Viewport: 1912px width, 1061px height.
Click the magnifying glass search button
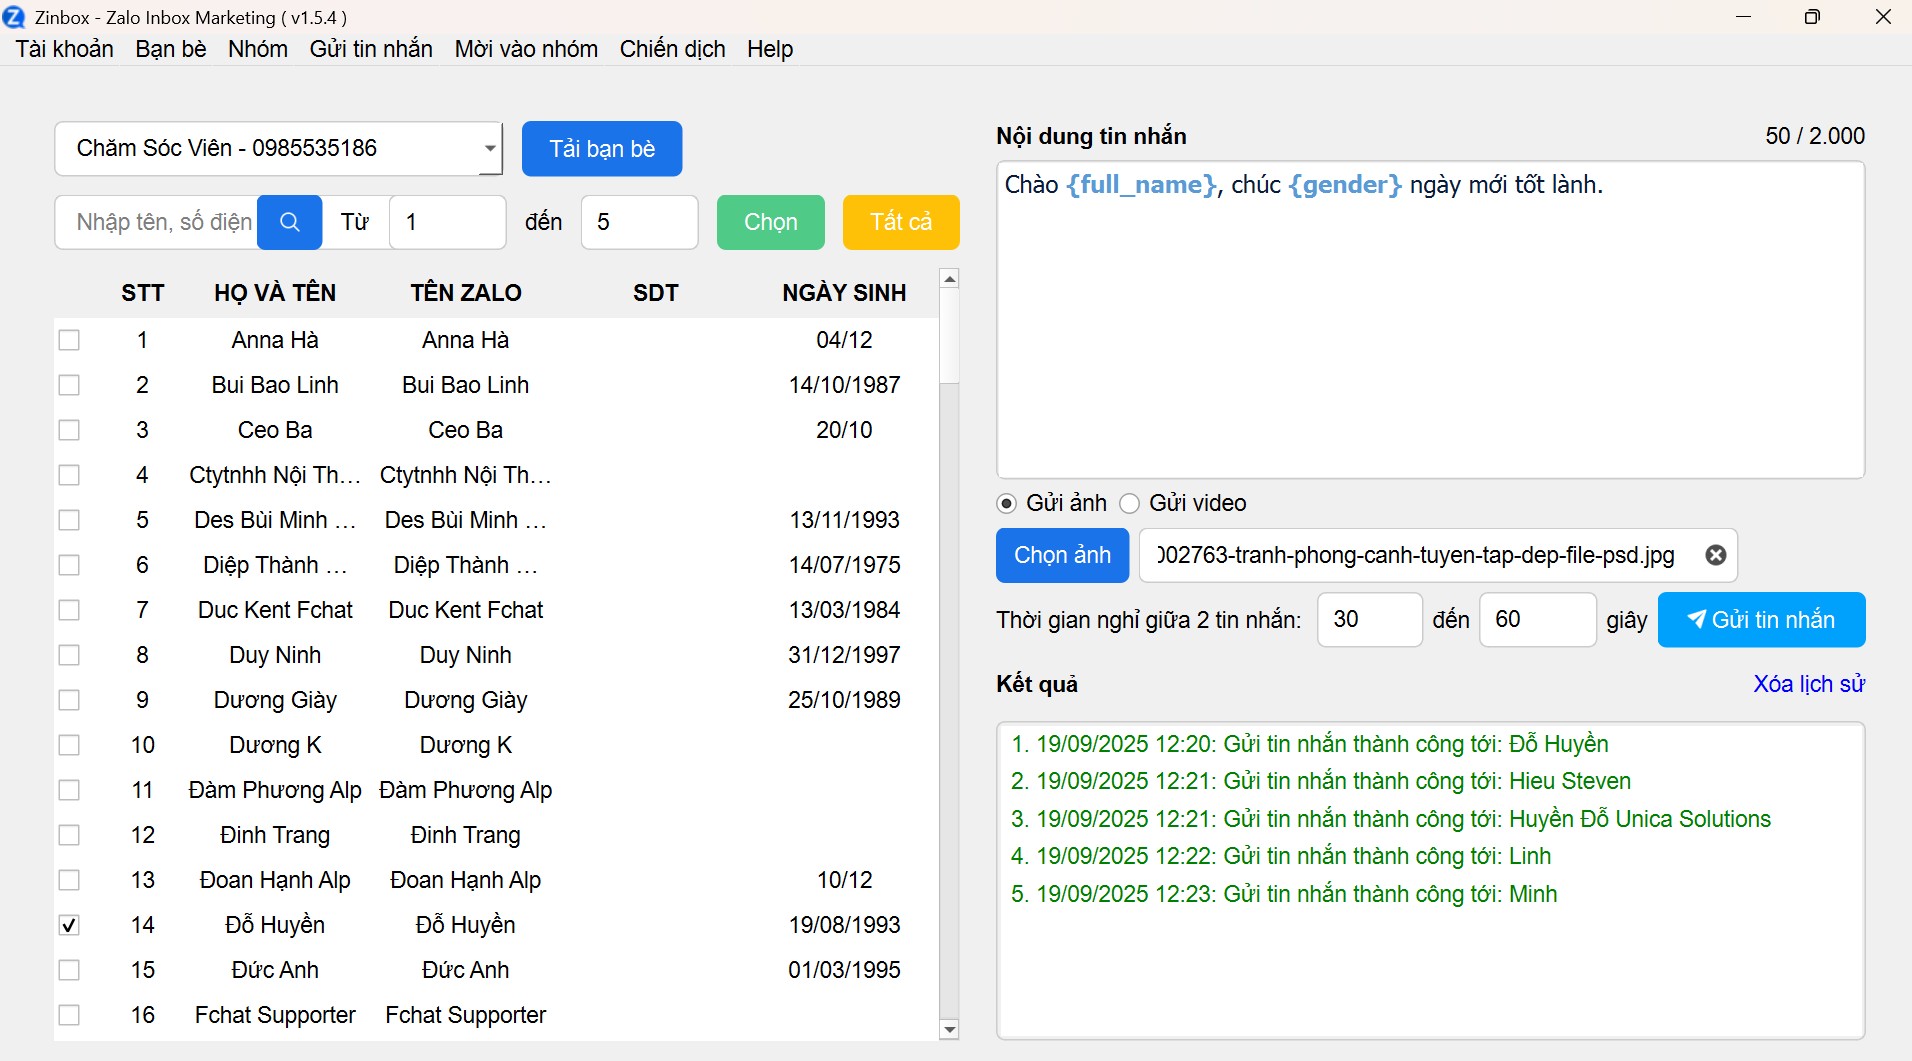pyautogui.click(x=289, y=222)
